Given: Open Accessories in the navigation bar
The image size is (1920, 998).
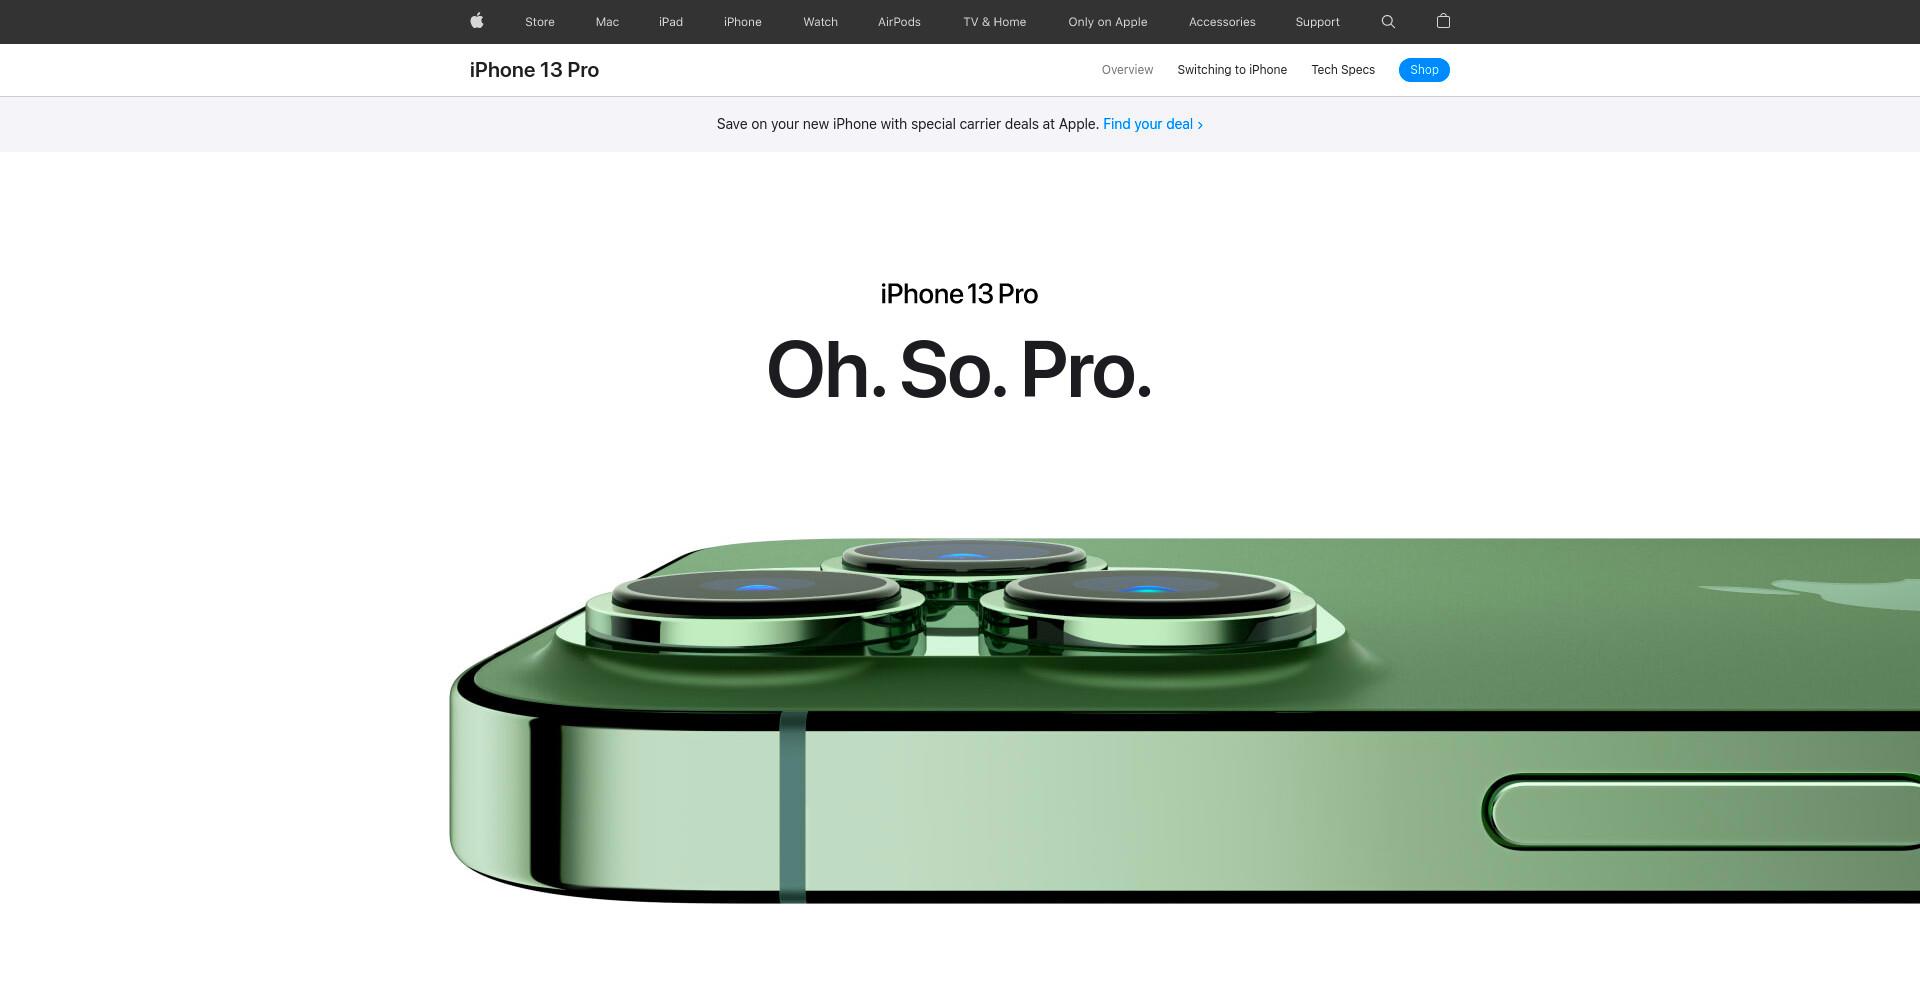Looking at the screenshot, I should 1222,22.
